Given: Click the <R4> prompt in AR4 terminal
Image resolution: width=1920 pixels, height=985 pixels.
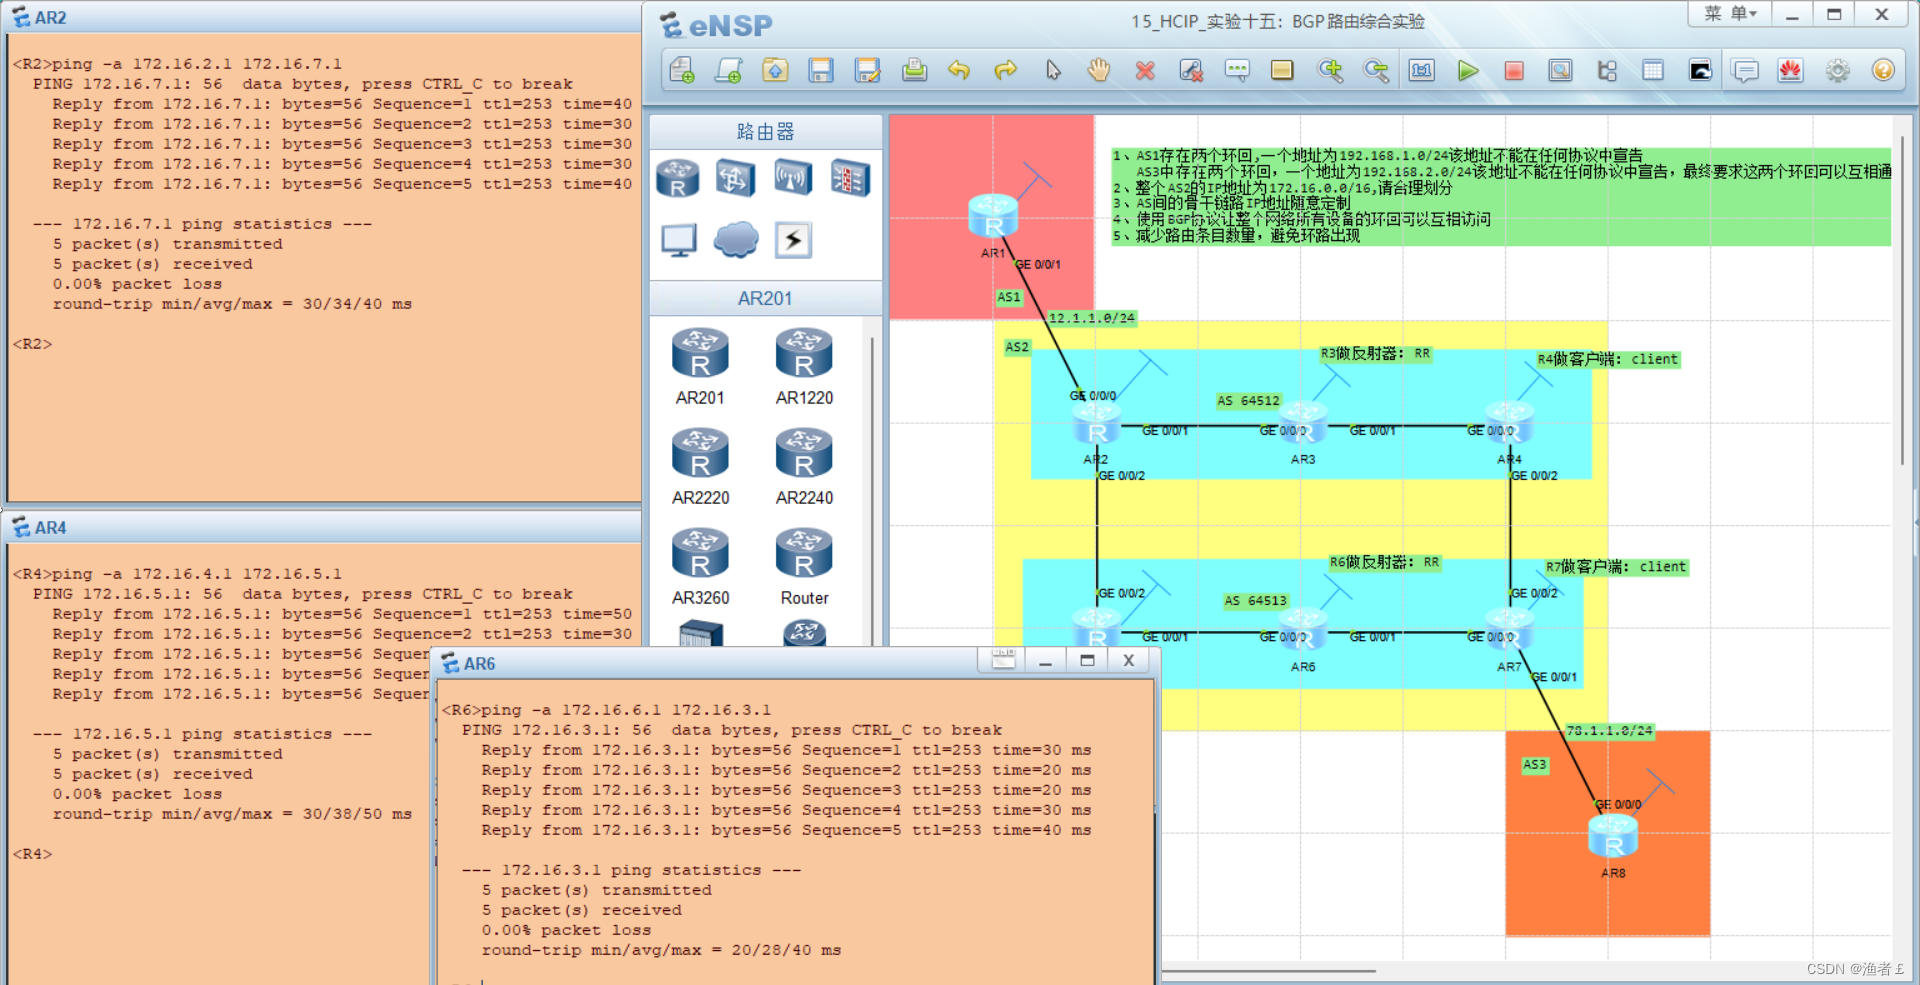Looking at the screenshot, I should tap(32, 854).
